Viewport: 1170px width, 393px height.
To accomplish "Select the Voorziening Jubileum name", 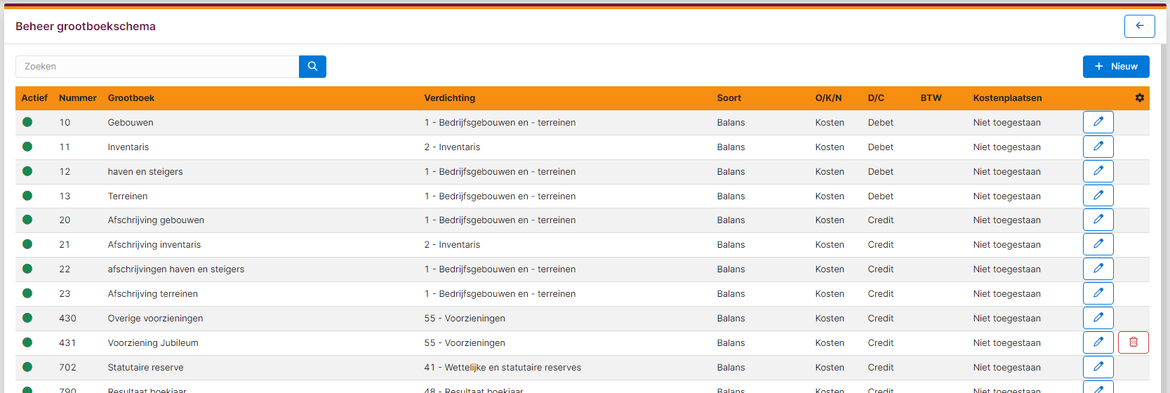I will pyautogui.click(x=153, y=343).
